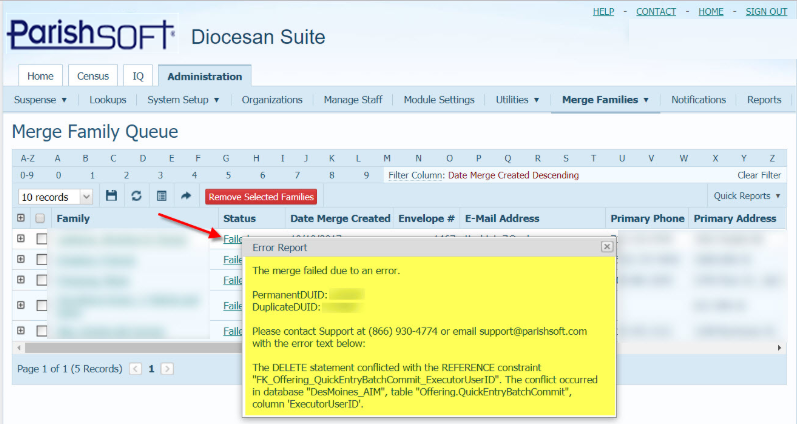The image size is (797, 424).
Task: Open Manage Staff menu item
Action: tap(353, 100)
